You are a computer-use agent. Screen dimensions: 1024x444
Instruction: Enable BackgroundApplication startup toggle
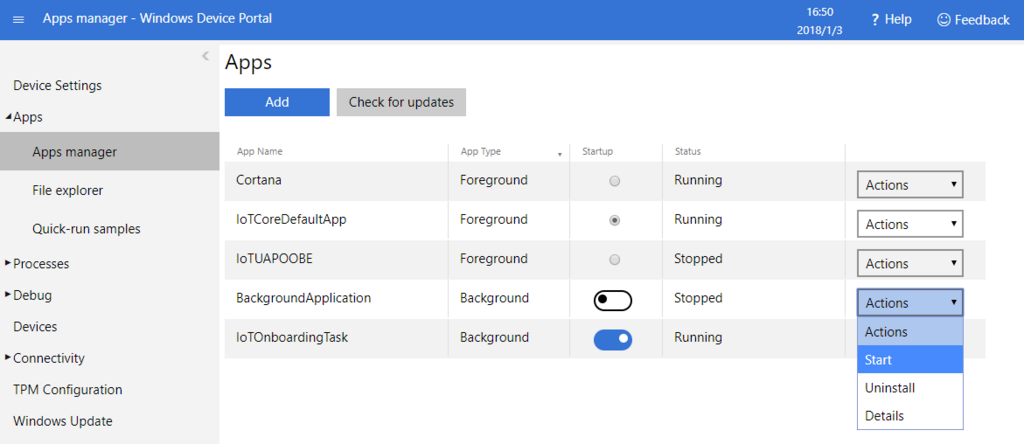tap(613, 300)
